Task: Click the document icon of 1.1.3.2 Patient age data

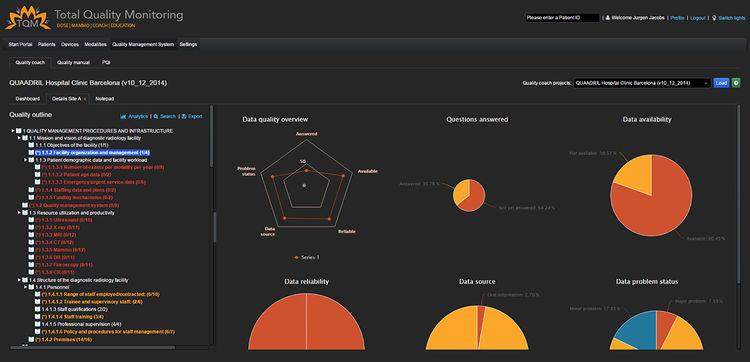Action: [38, 175]
